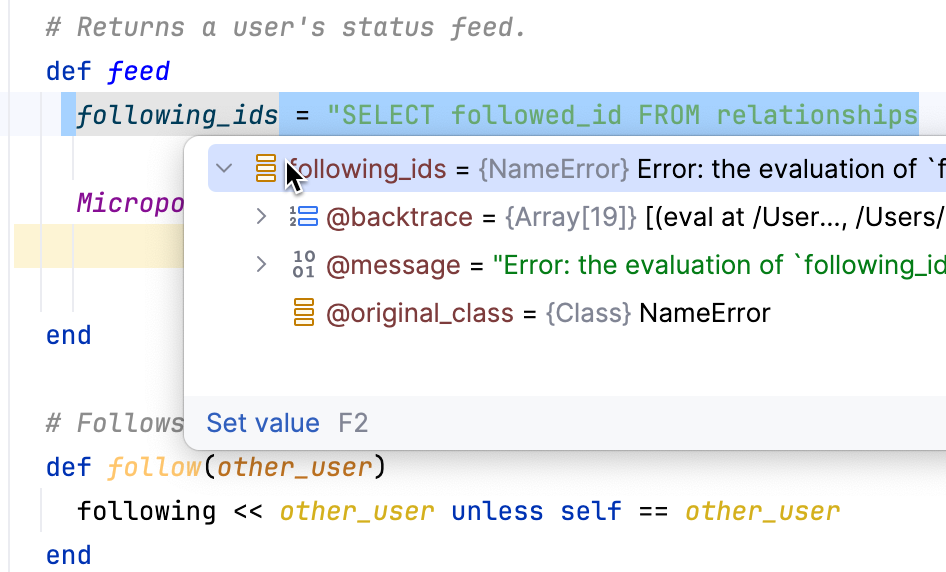This screenshot has width=946, height=572.
Task: Expand the @message string entry
Action: (x=261, y=265)
